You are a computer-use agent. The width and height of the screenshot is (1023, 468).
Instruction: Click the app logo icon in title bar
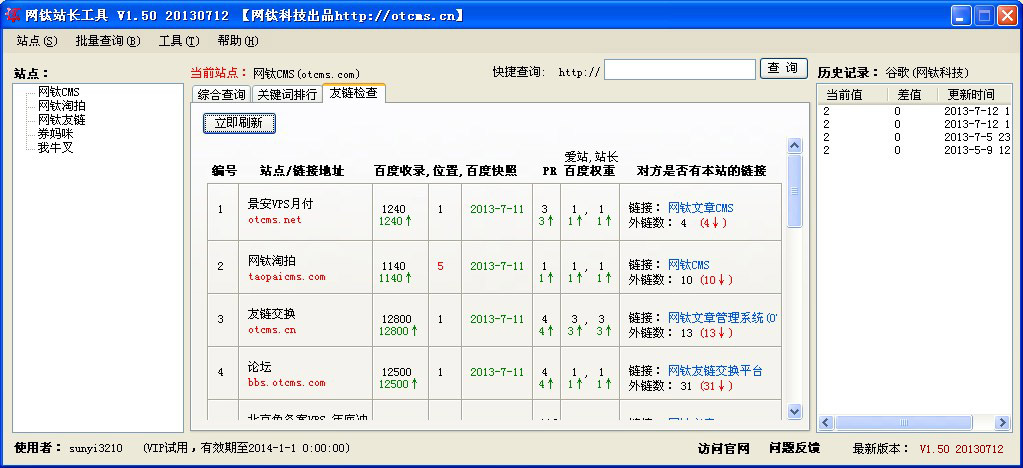pyautogui.click(x=13, y=15)
